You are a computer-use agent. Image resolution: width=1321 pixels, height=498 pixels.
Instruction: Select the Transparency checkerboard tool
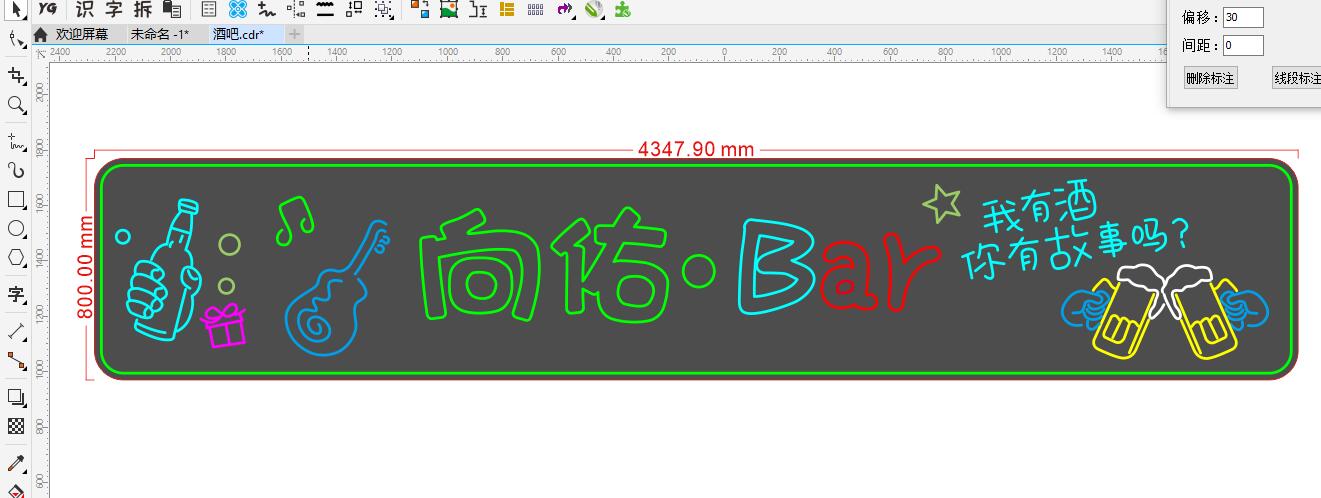16,426
